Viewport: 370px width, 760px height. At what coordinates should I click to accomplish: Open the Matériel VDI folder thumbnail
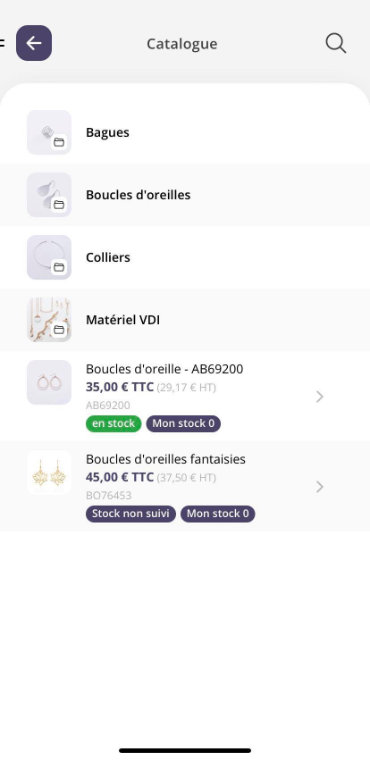pyautogui.click(x=49, y=320)
